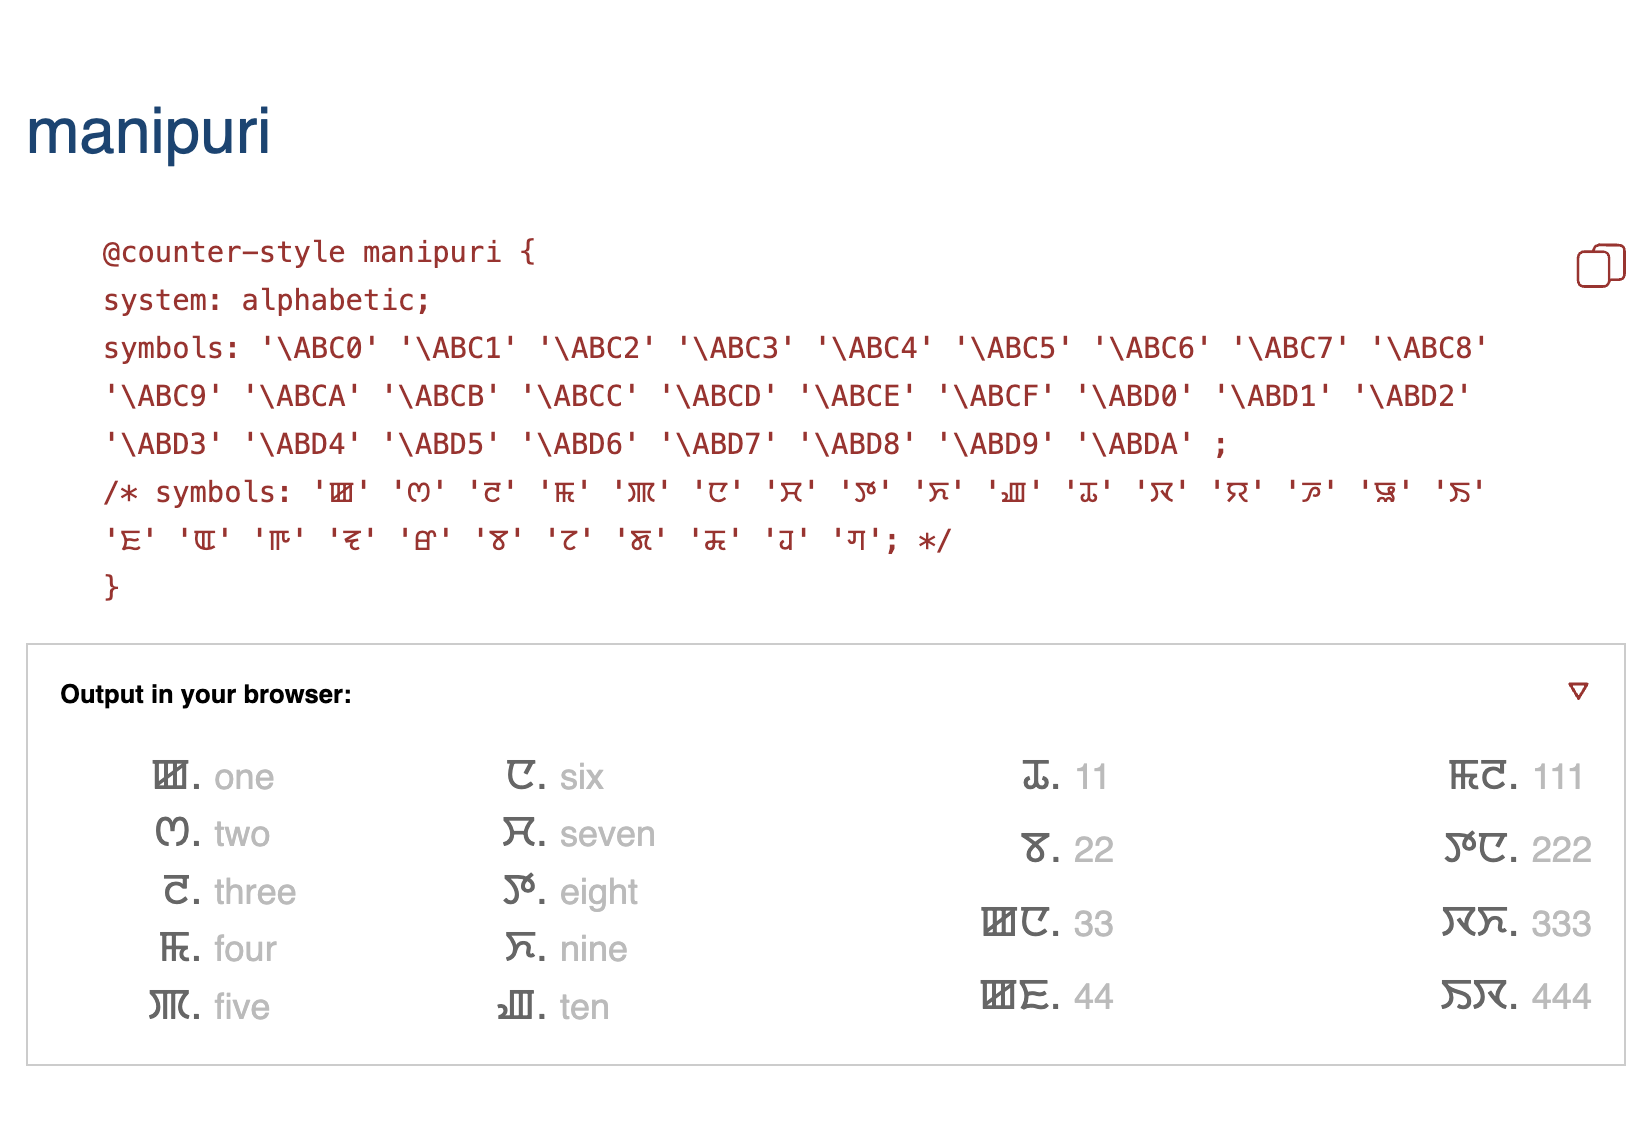Screen dimensions: 1646x1148
Task: Click the list item labeled 'ten'
Action: (584, 1007)
